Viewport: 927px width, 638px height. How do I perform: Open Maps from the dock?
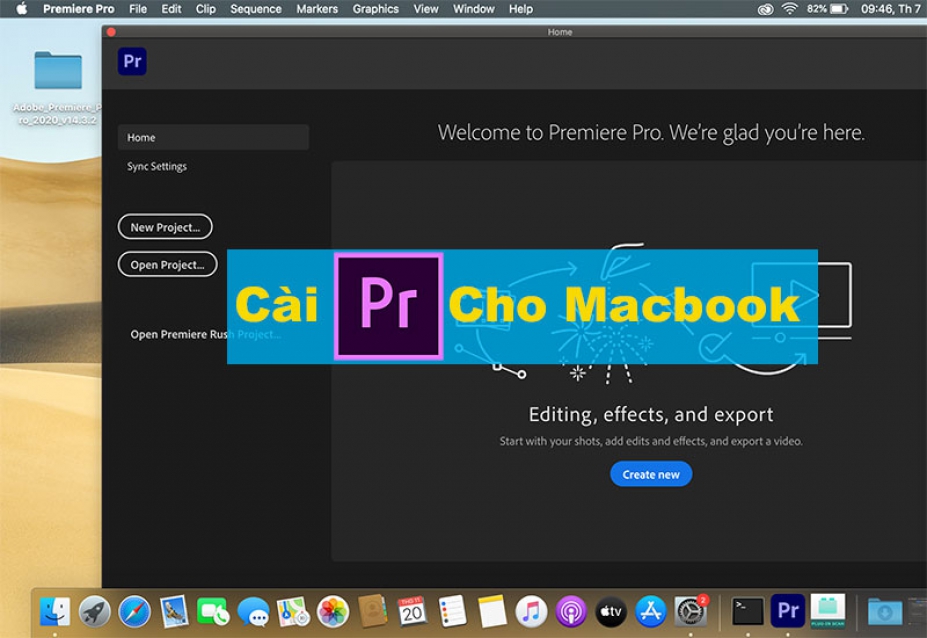(x=293, y=611)
